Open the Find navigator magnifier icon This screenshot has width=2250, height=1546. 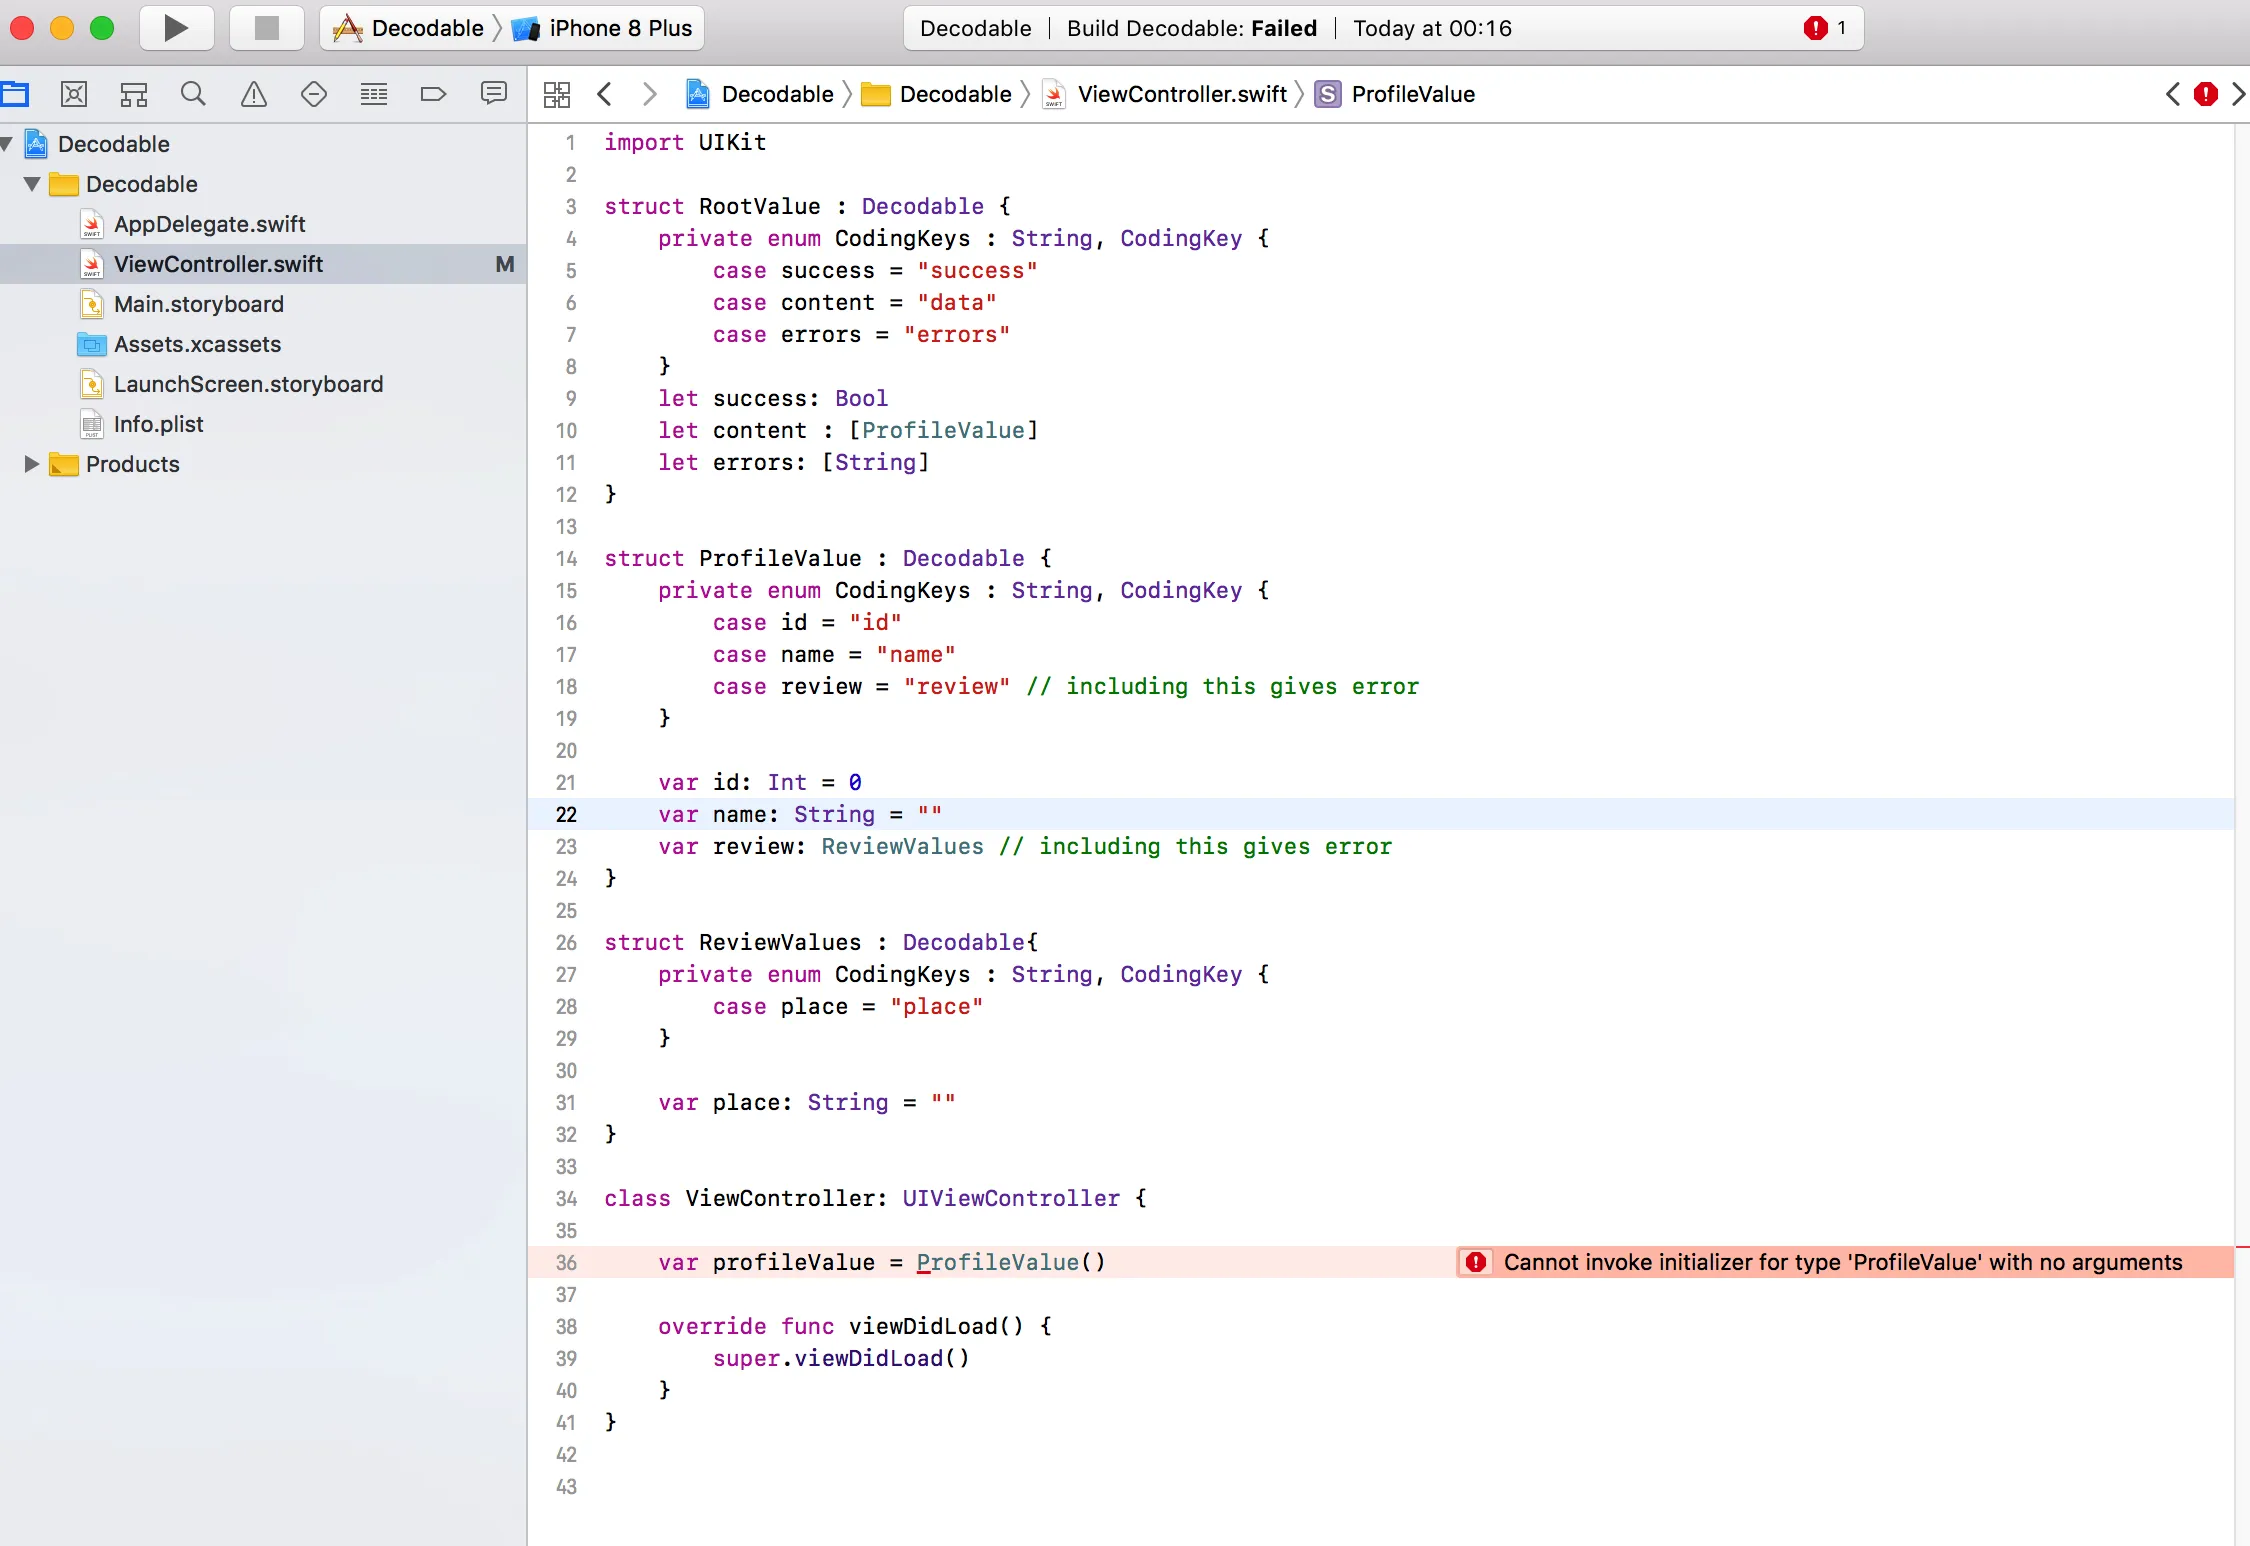tap(193, 94)
